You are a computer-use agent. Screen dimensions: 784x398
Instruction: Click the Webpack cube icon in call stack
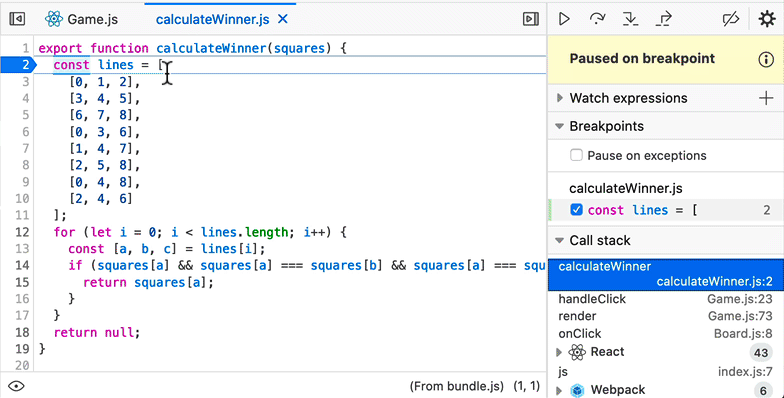point(577,390)
